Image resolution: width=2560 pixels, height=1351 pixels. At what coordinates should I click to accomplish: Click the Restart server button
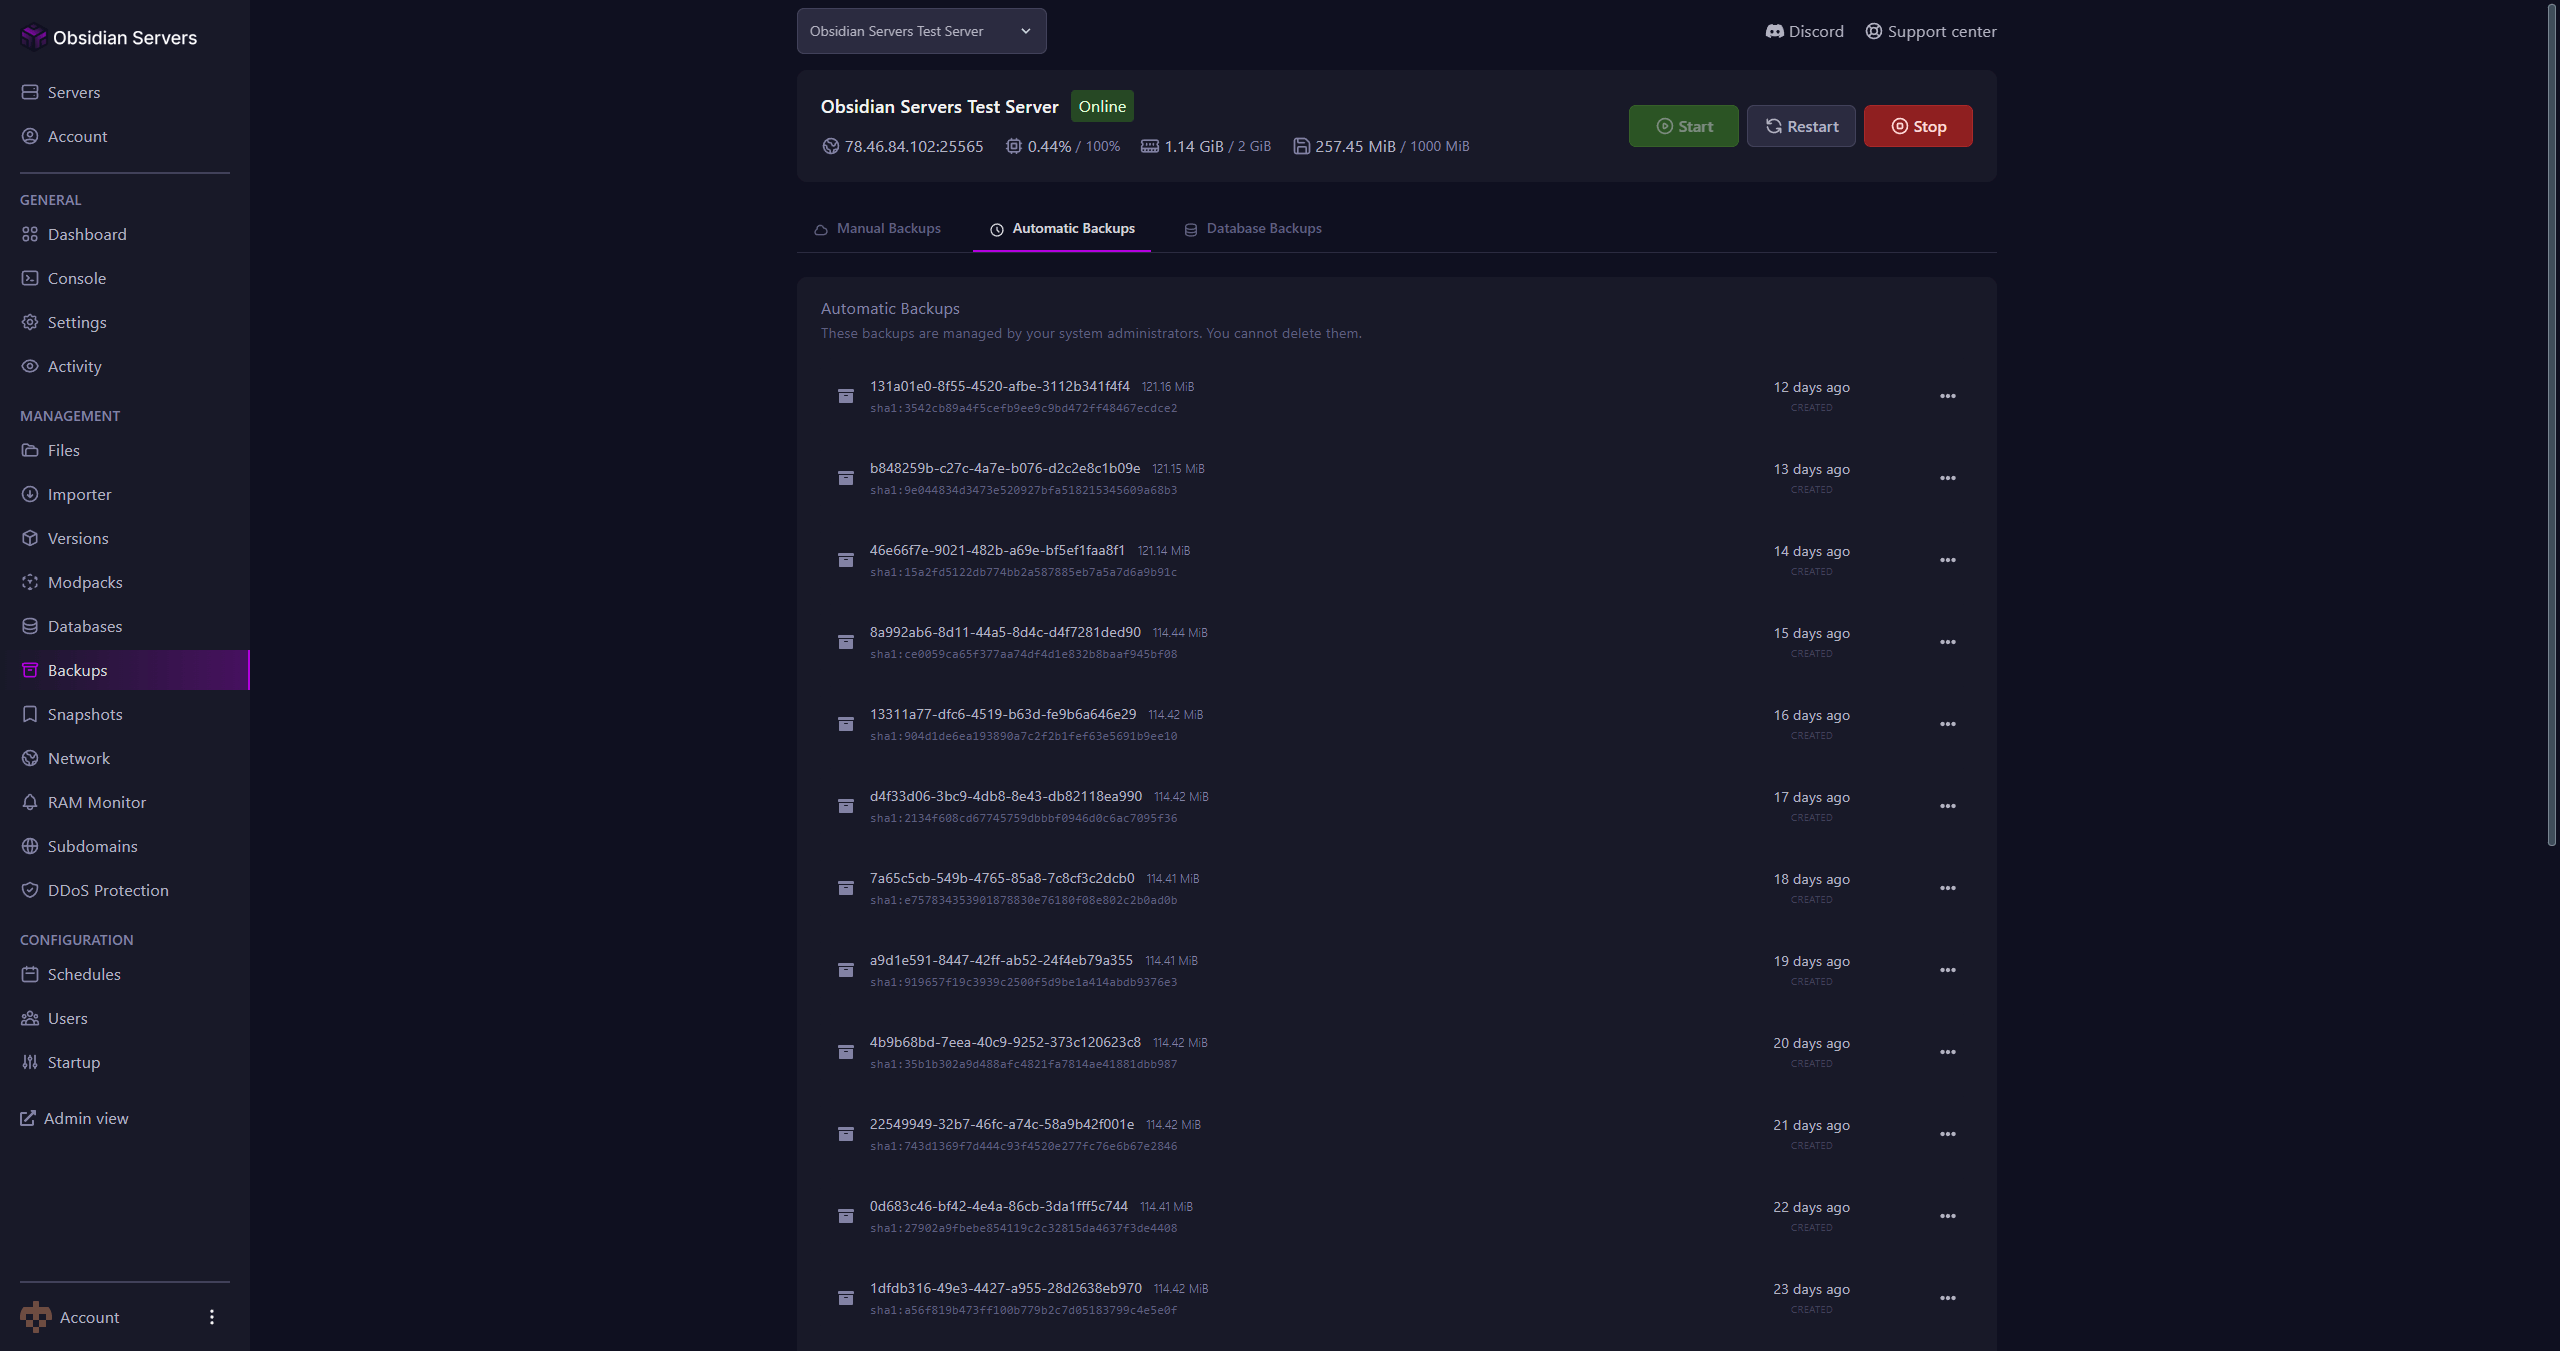tap(1800, 126)
